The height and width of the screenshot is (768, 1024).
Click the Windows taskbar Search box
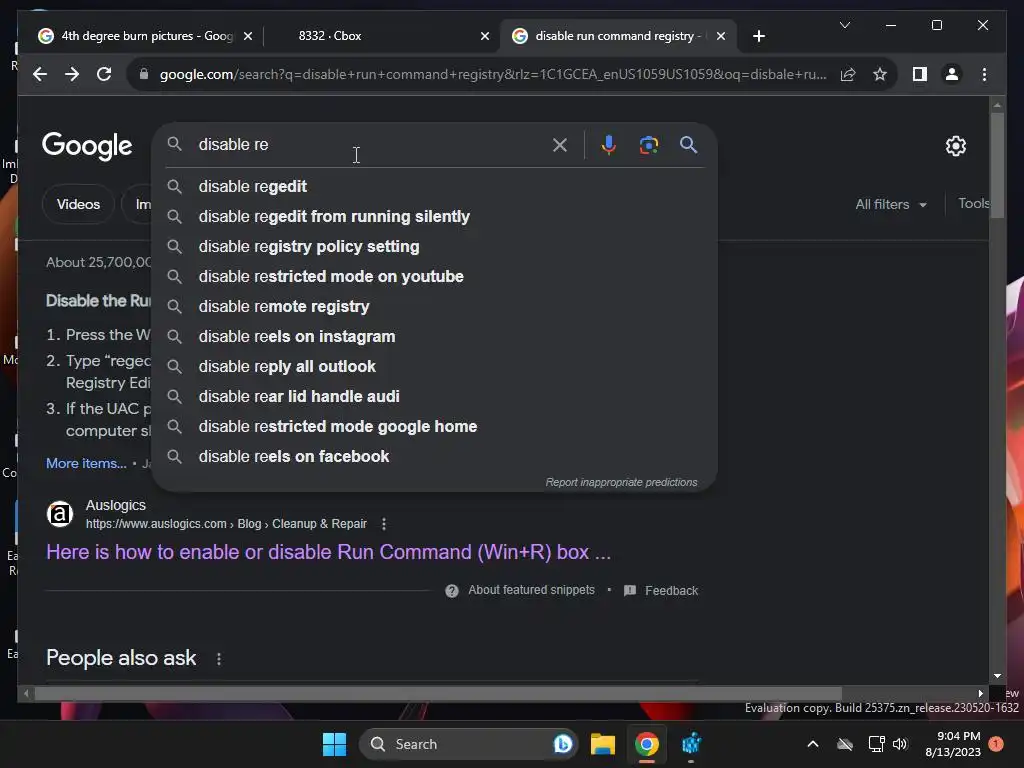click(x=468, y=744)
